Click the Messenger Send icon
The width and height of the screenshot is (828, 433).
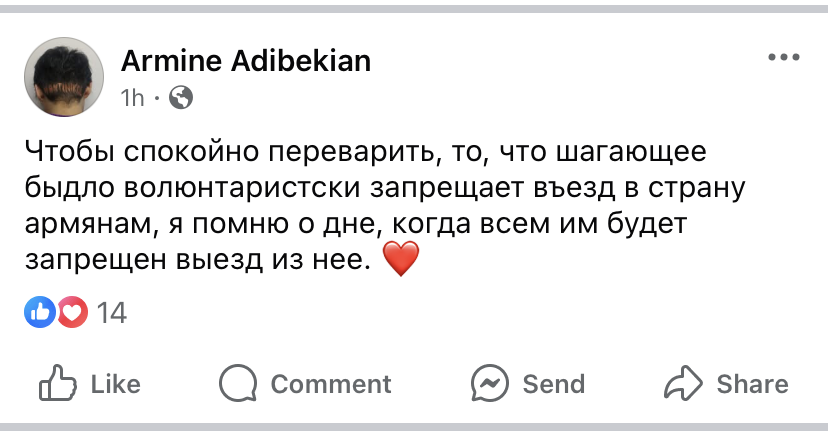[491, 383]
